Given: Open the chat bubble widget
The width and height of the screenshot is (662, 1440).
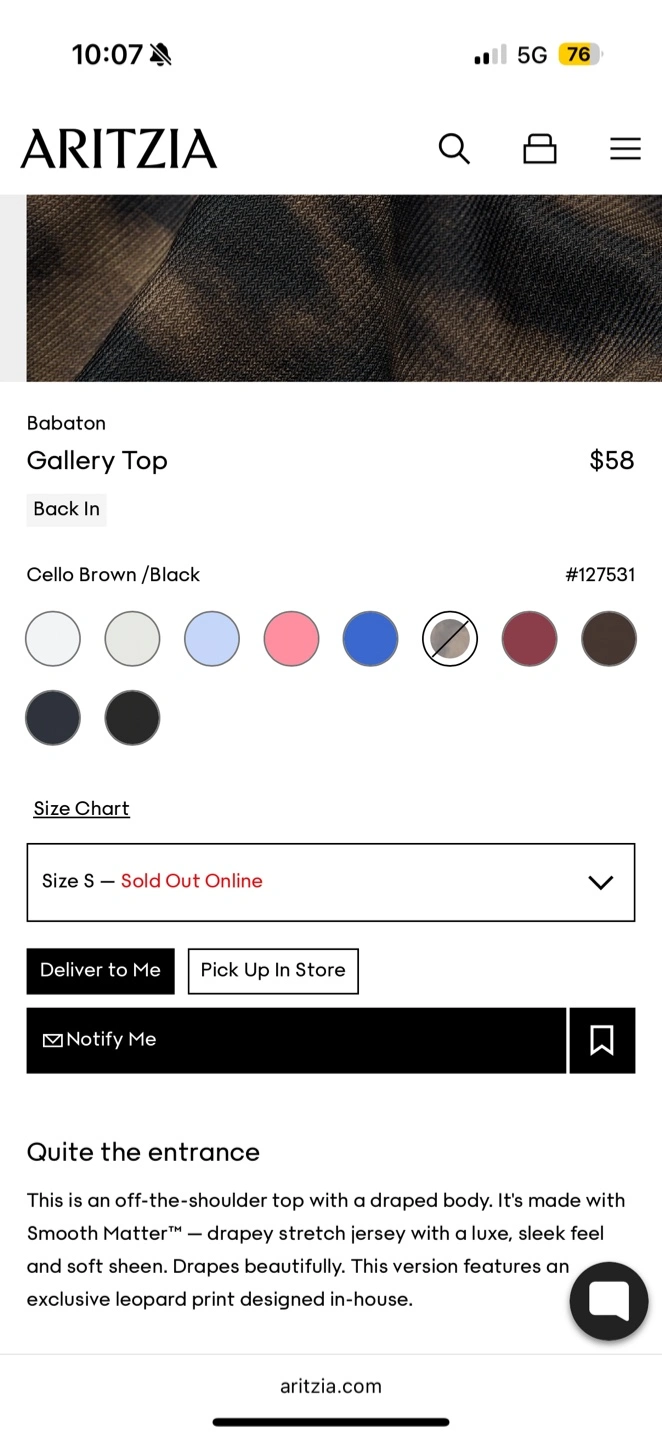Looking at the screenshot, I should tap(609, 1301).
